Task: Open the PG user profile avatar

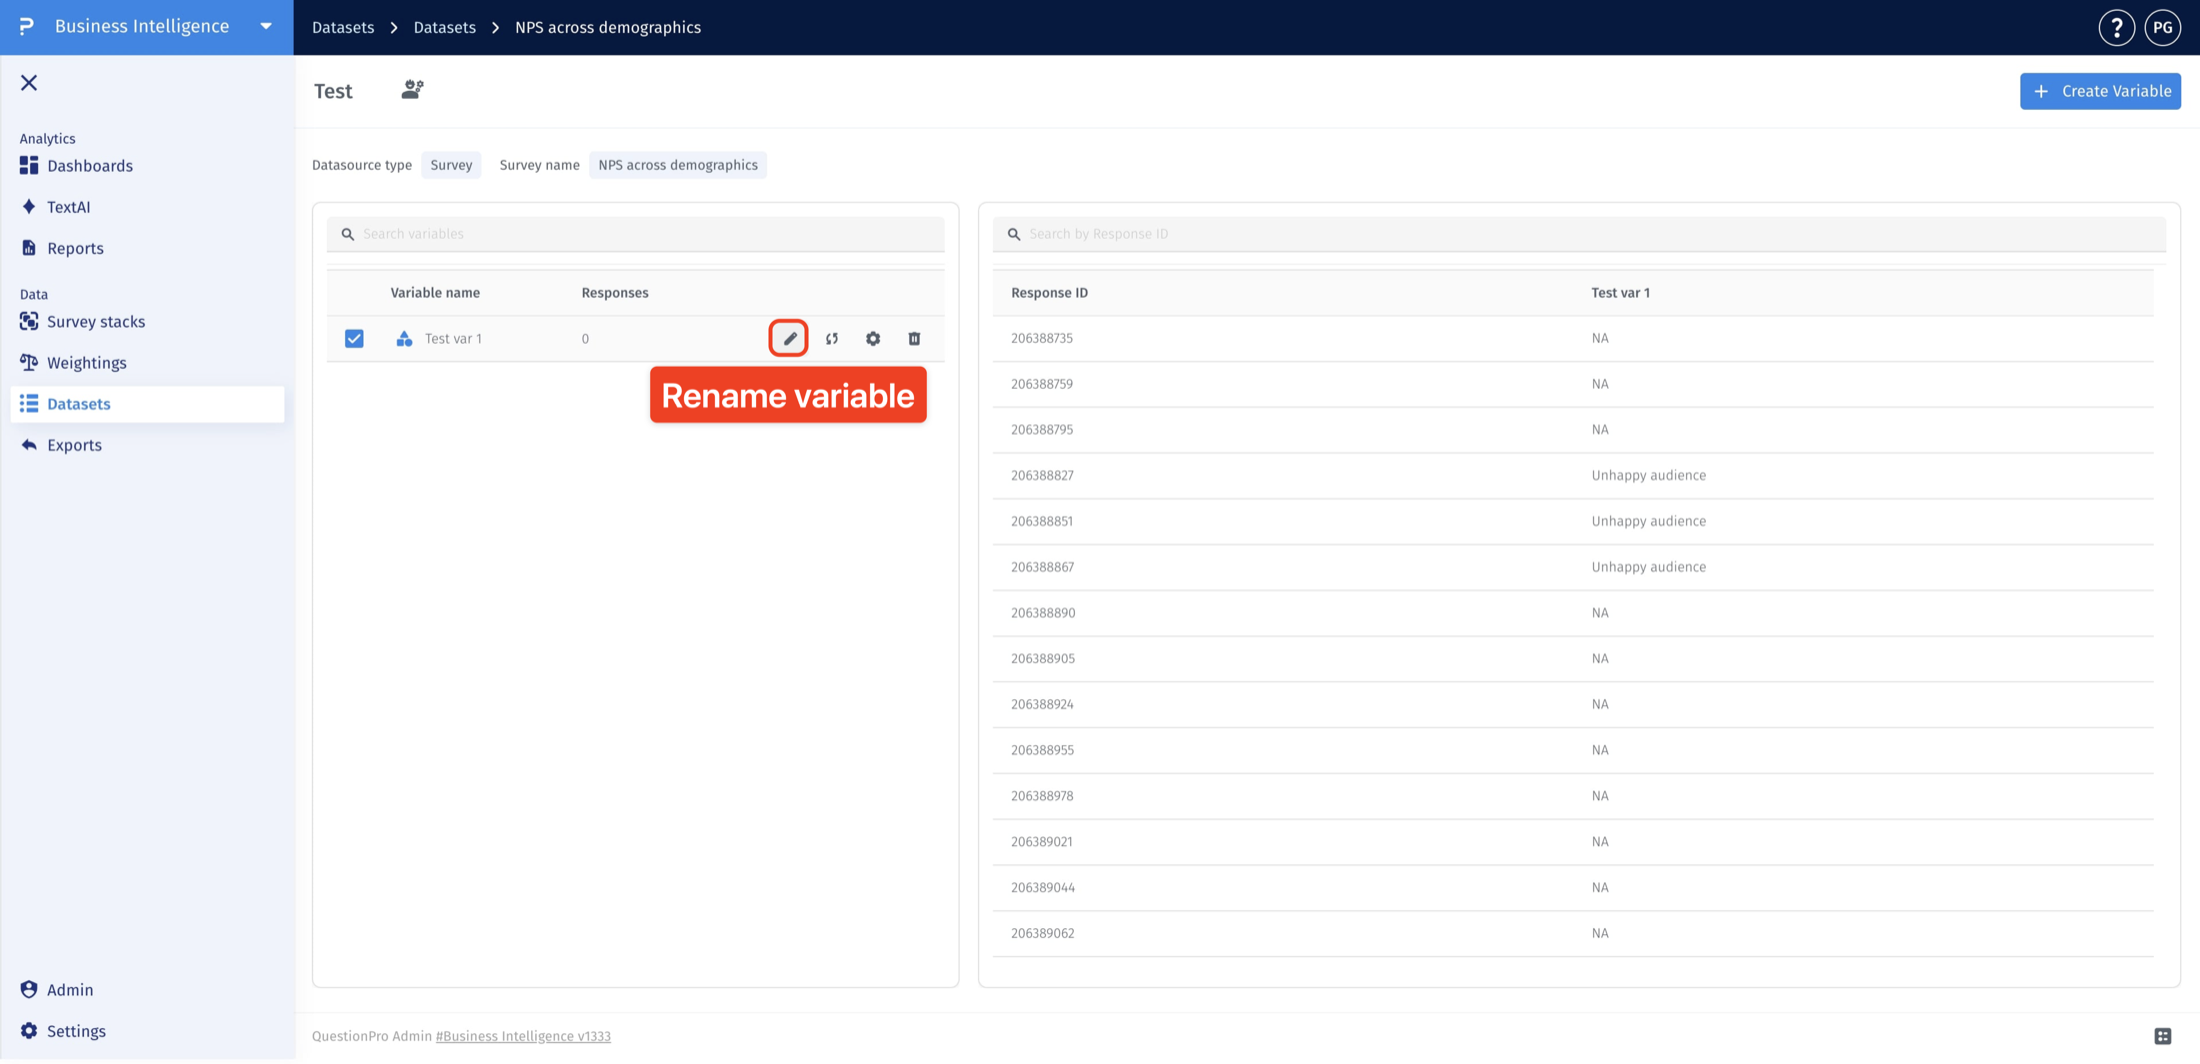Action: click(2162, 28)
